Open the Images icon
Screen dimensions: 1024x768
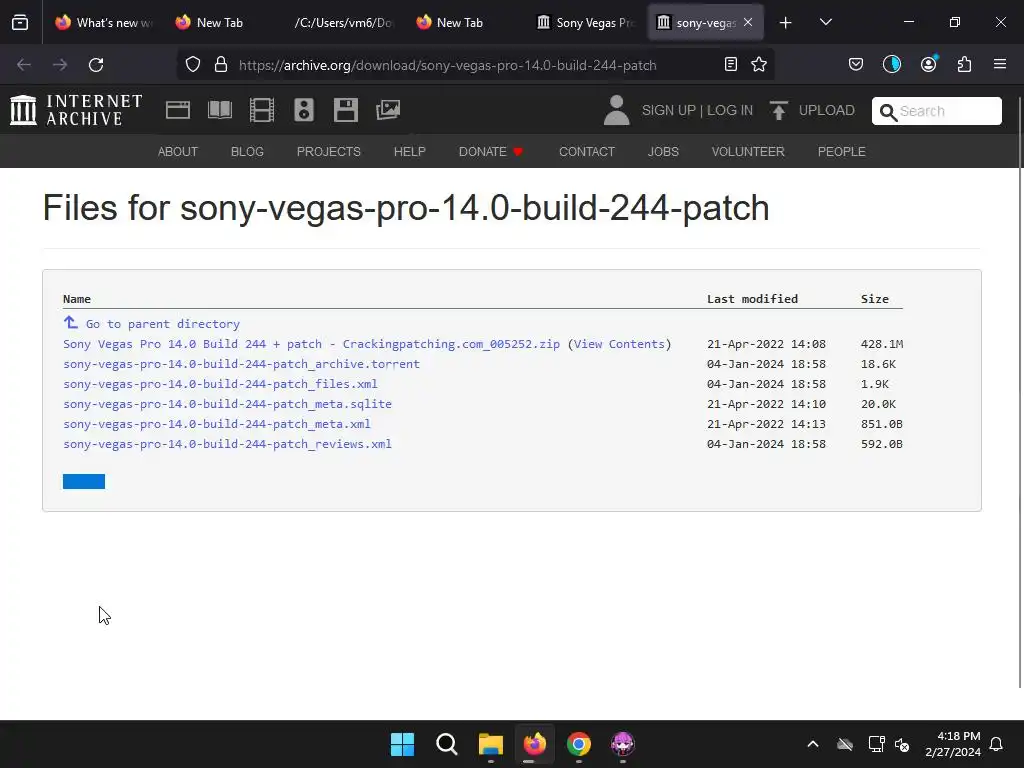click(x=388, y=110)
